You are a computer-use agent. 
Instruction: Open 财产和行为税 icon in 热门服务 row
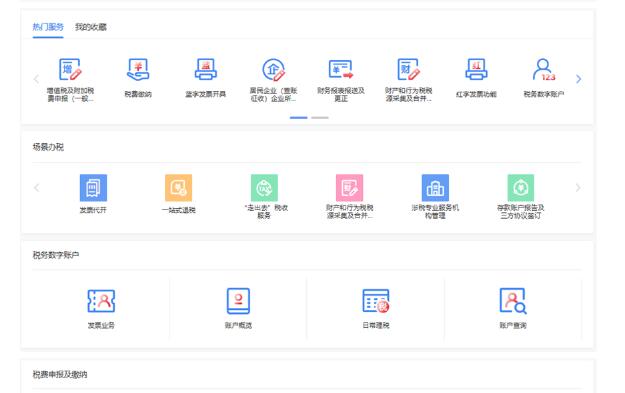coord(409,69)
